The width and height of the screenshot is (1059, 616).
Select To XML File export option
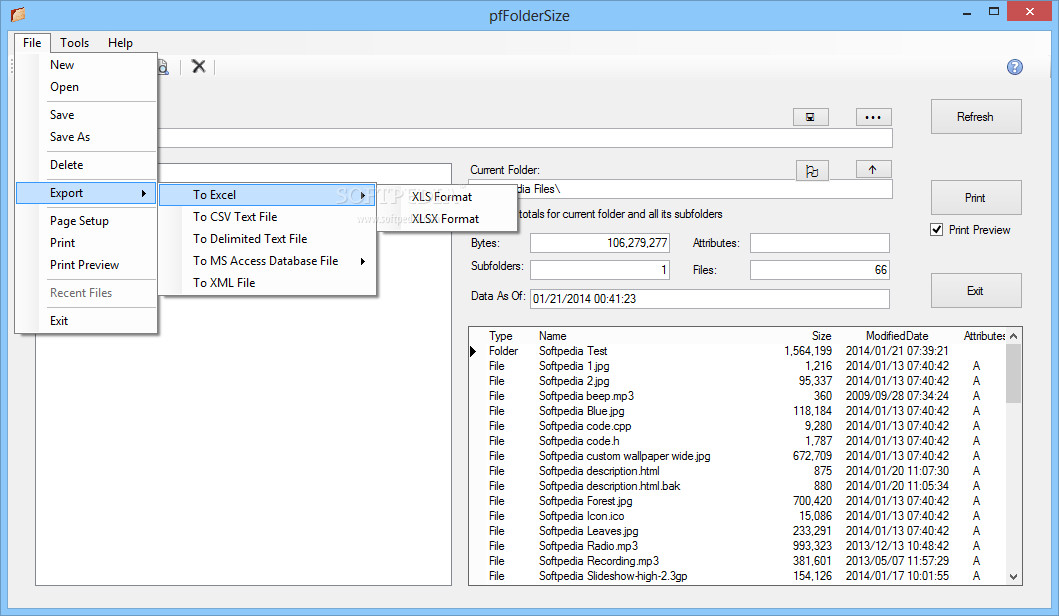tap(267, 283)
